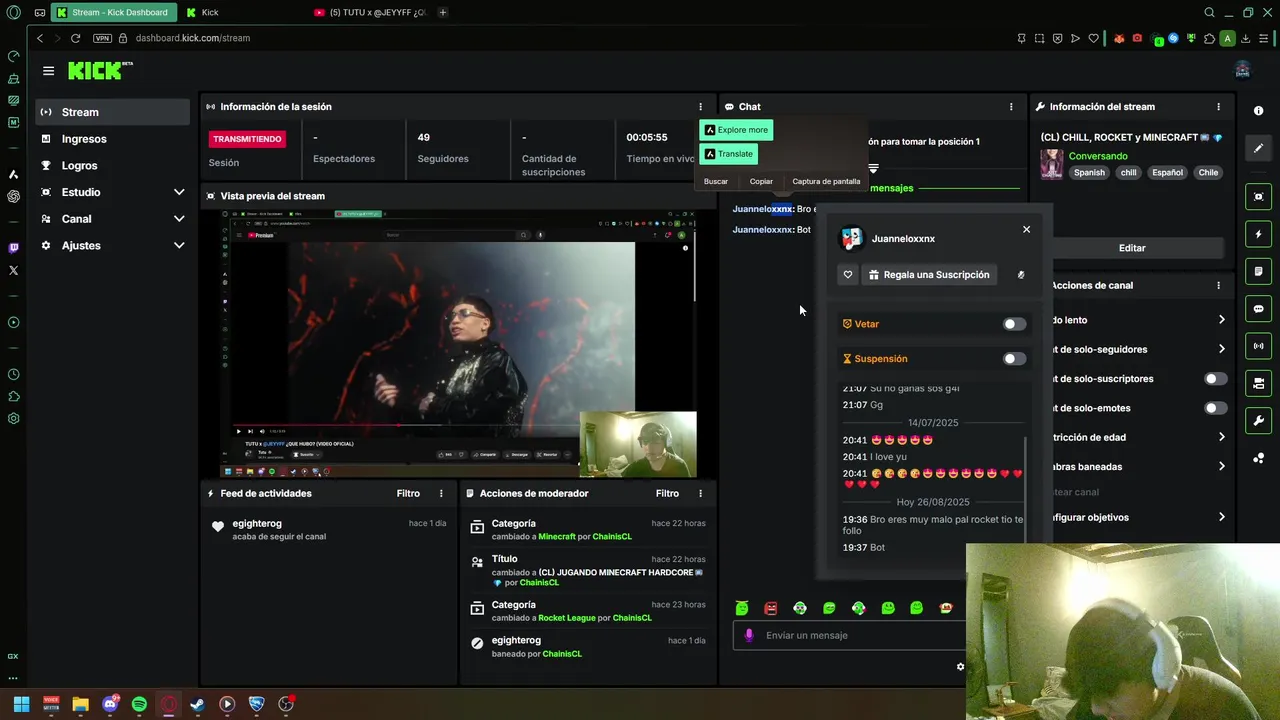Expand the Ajustes sidebar section

click(x=179, y=246)
